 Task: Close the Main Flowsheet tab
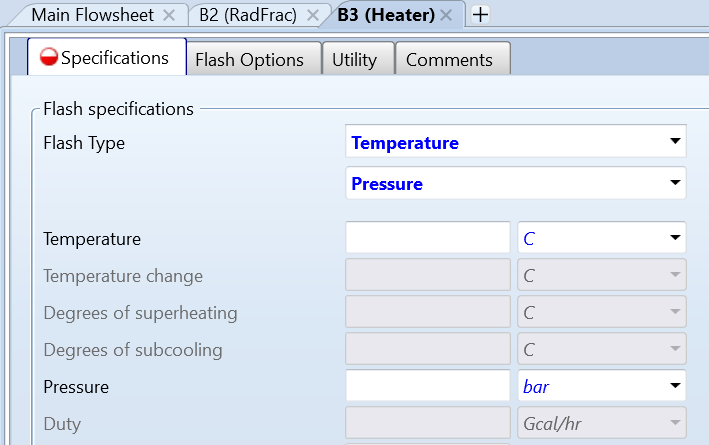tap(169, 15)
